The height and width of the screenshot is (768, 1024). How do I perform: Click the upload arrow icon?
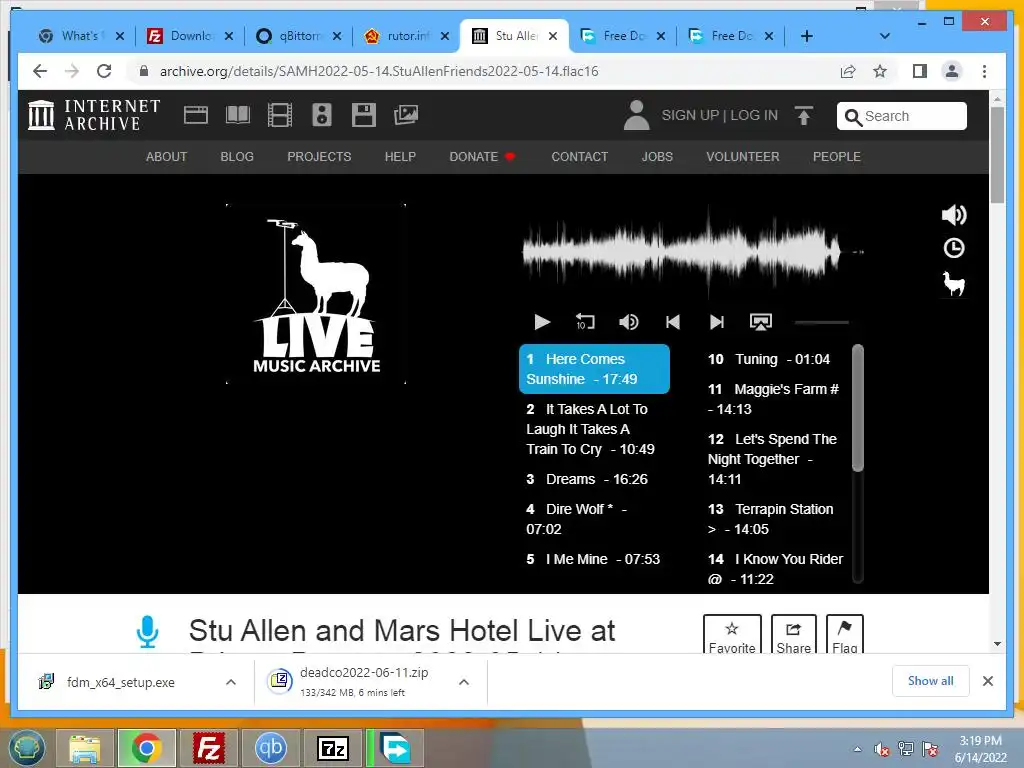pyautogui.click(x=804, y=116)
